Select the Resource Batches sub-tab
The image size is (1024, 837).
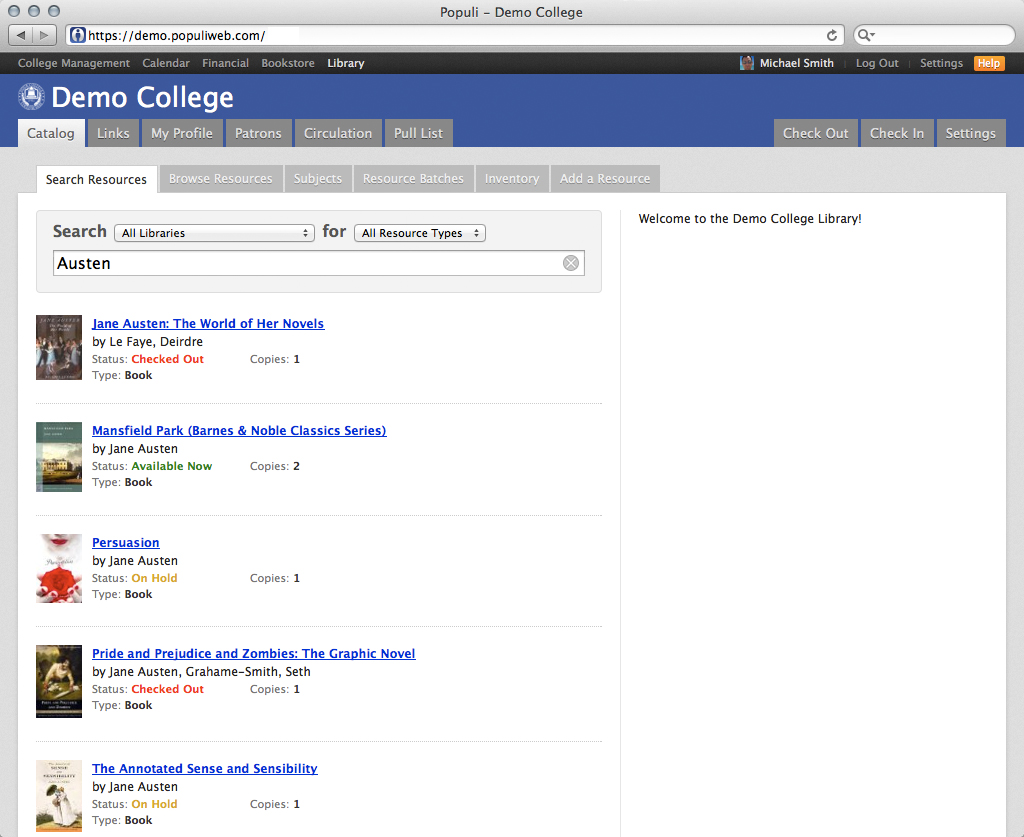coord(413,179)
